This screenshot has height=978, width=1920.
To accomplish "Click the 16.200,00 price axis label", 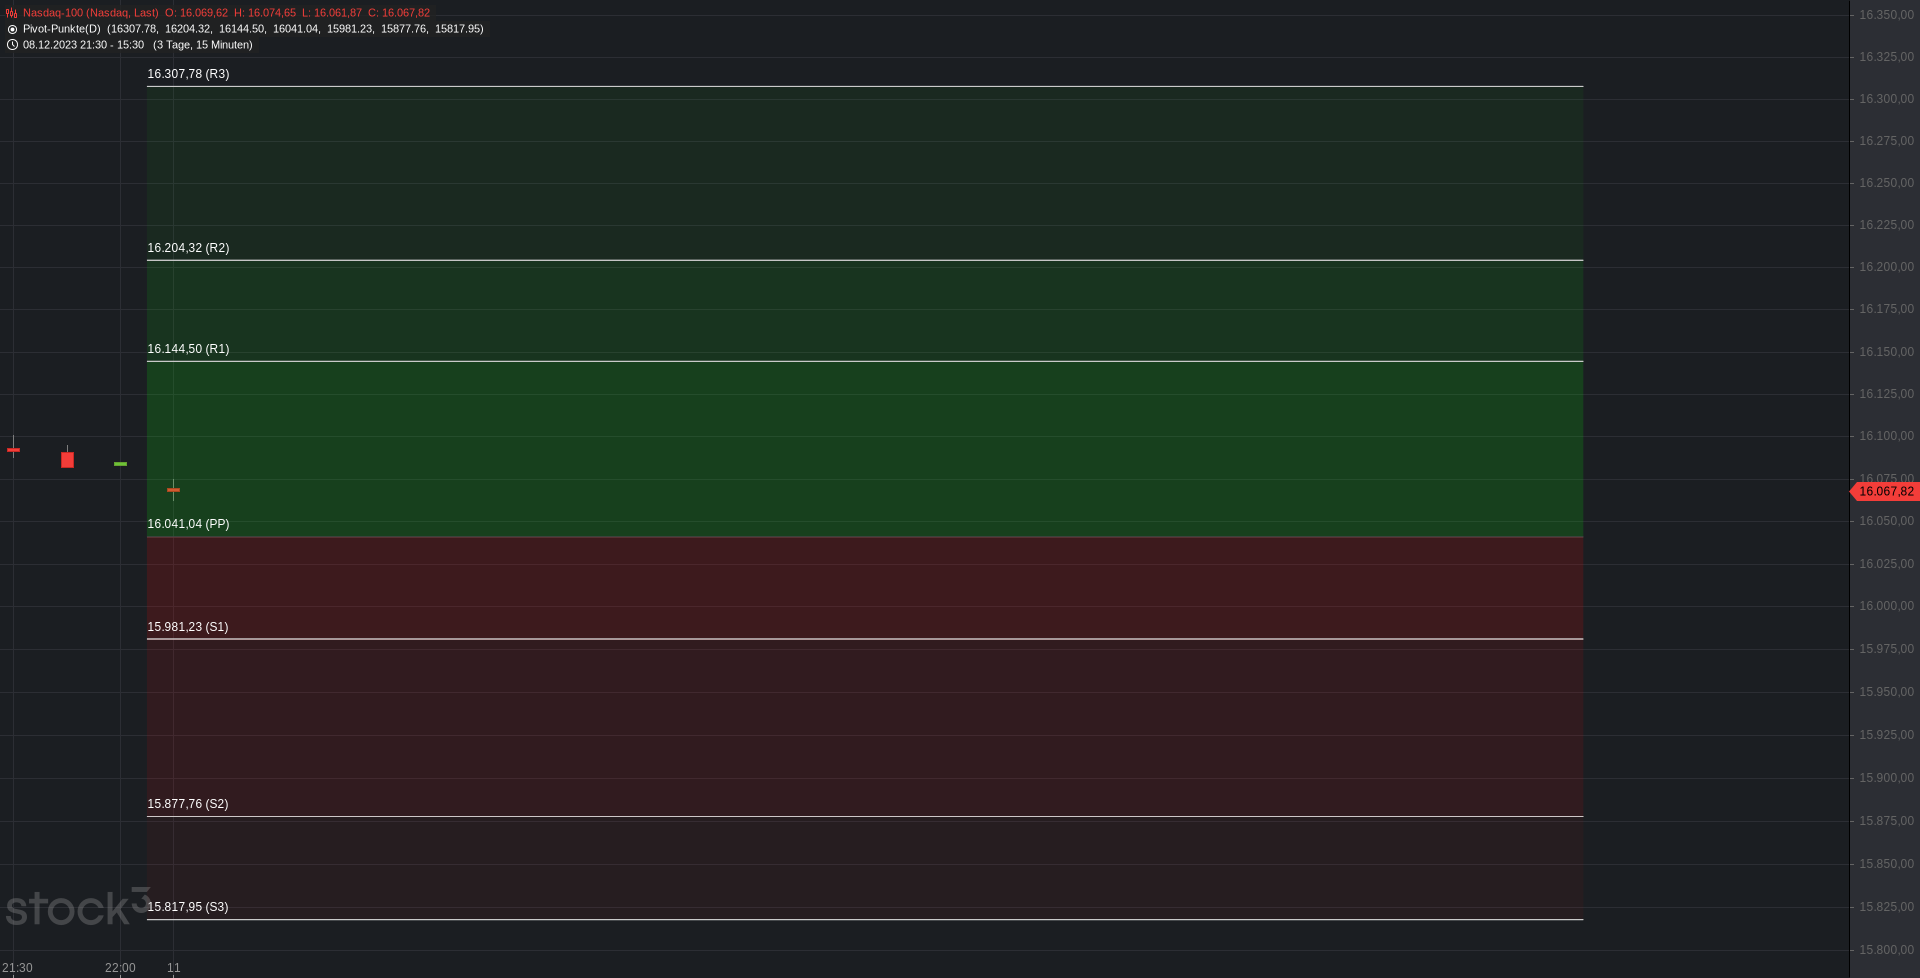I will coord(1886,267).
